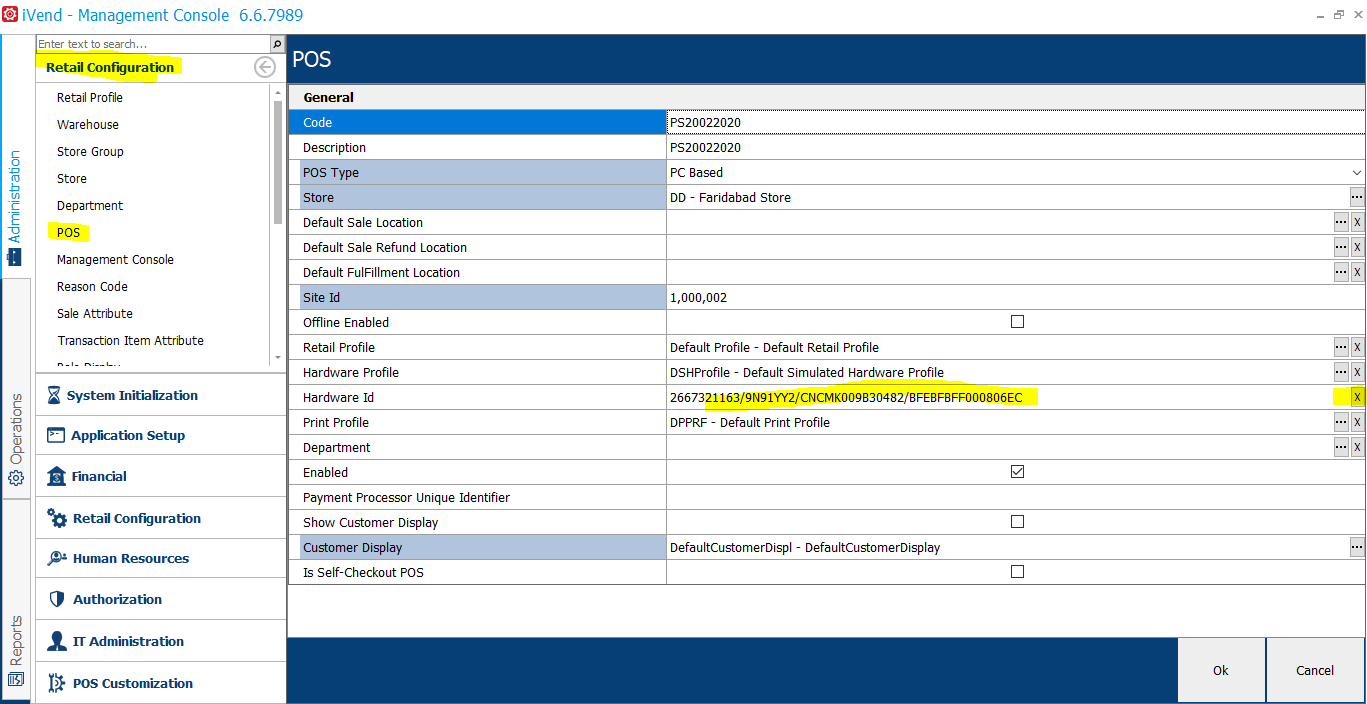
Task: Click the General section header
Action: [827, 97]
